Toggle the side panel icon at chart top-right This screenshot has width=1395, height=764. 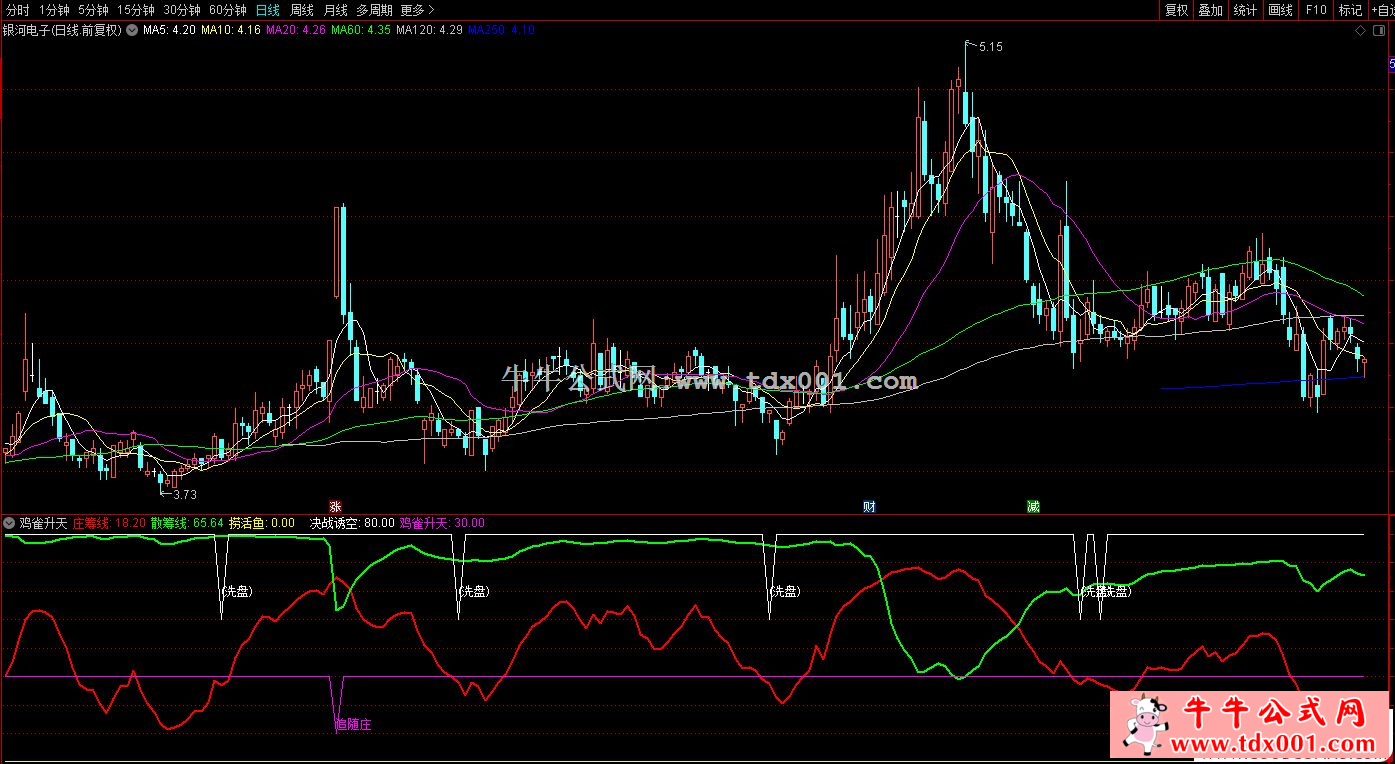pyautogui.click(x=1378, y=30)
